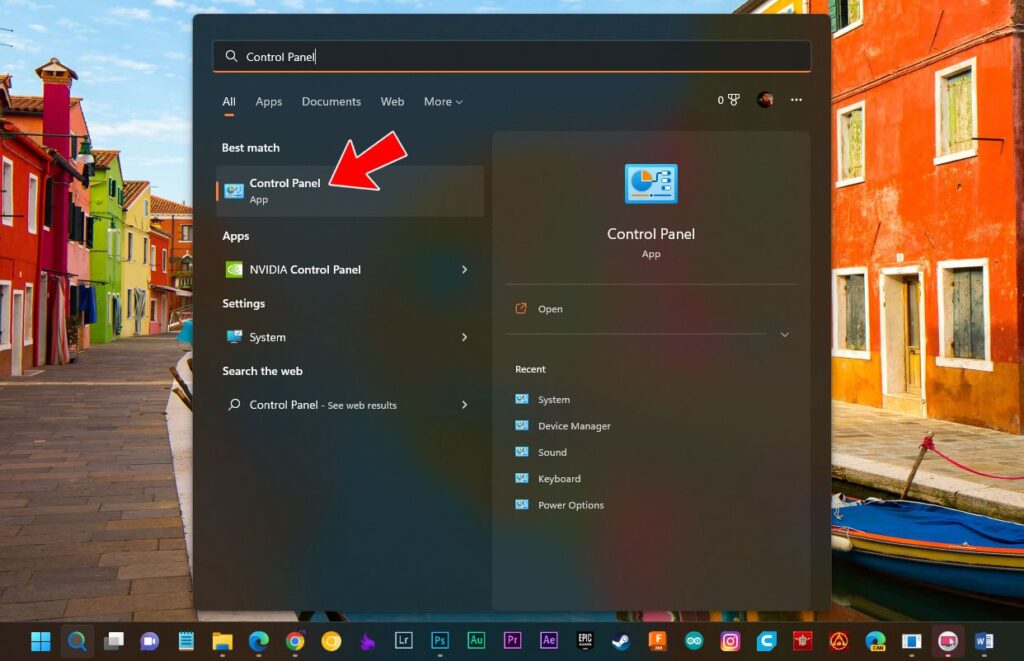This screenshot has width=1024, height=661.
Task: Open the Chat camera icon in the taskbar
Action: 150,641
